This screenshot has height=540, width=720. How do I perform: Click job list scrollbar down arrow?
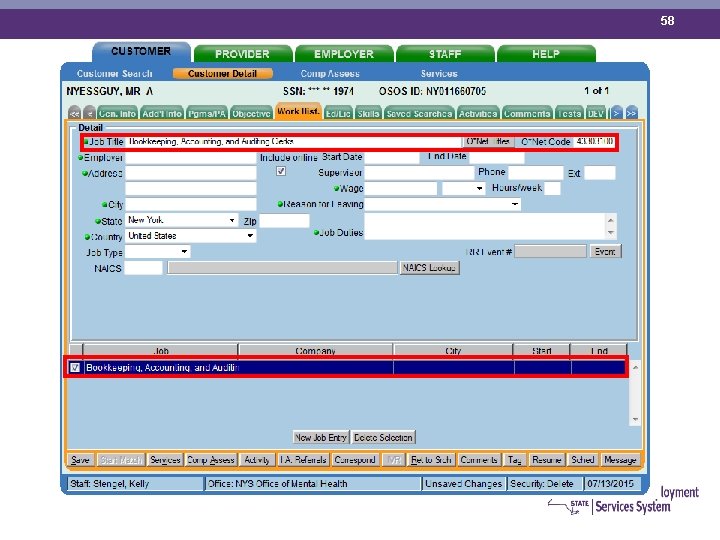pos(635,419)
